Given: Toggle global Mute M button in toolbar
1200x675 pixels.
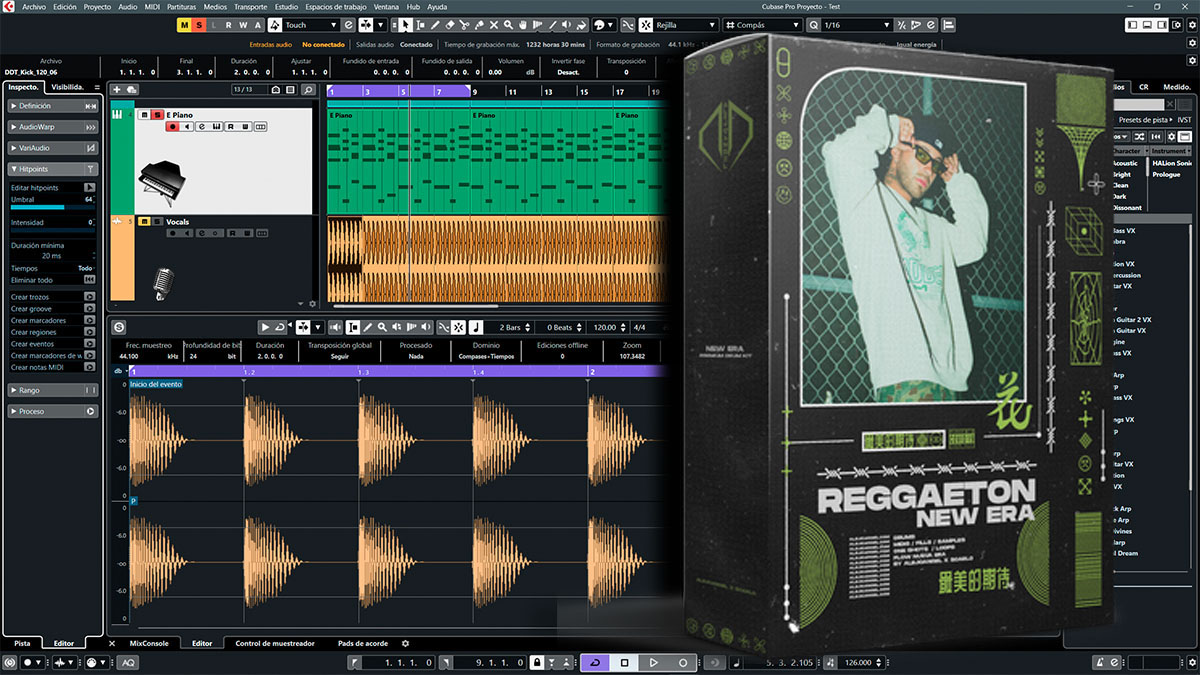Looking at the screenshot, I should pos(185,25).
